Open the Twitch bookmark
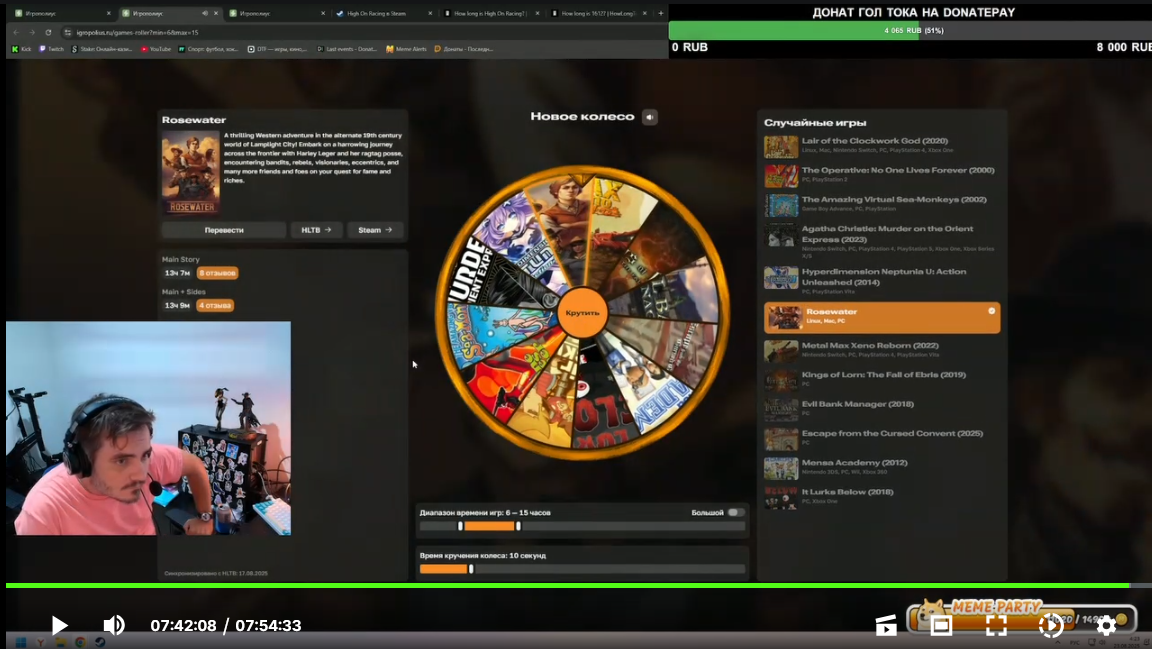Viewport: 1152px width, 649px height. pos(51,49)
